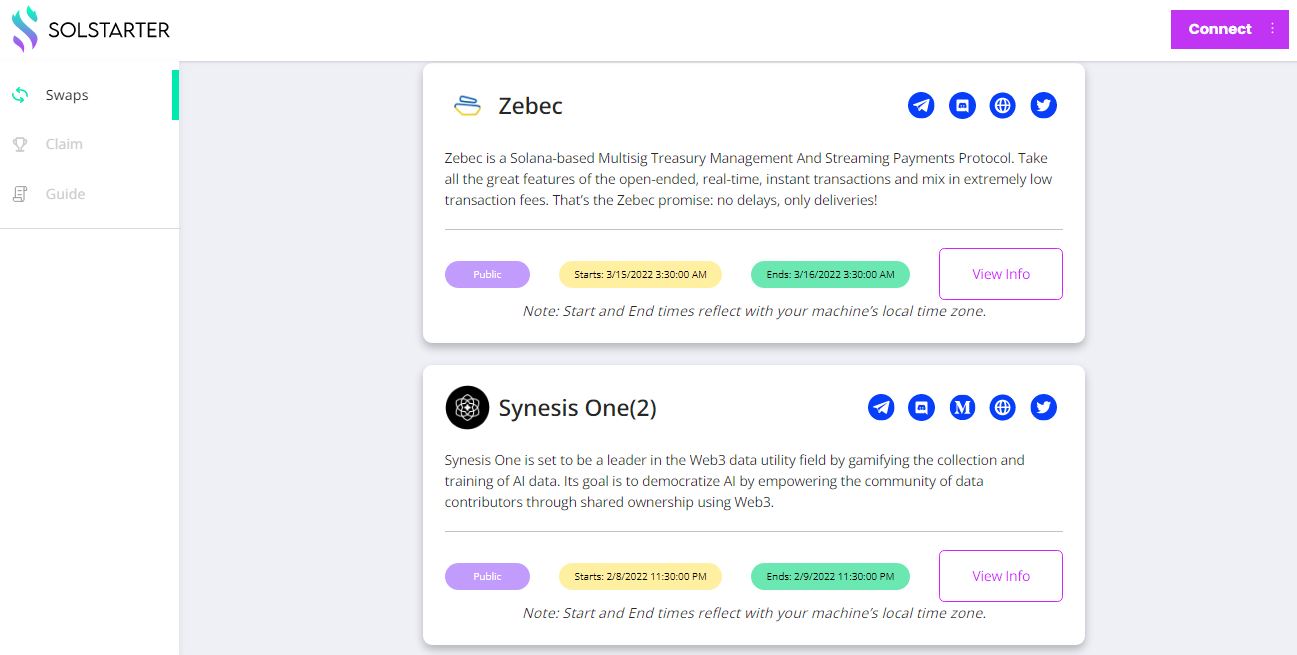View Info for the Zebec pool
The image size is (1297, 655).
(1001, 274)
